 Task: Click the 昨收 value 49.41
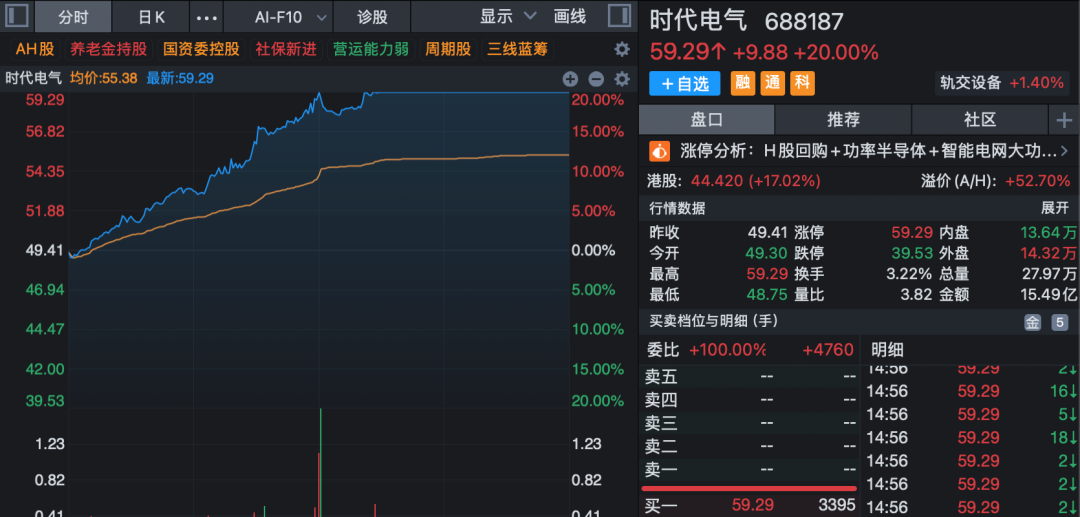point(767,233)
